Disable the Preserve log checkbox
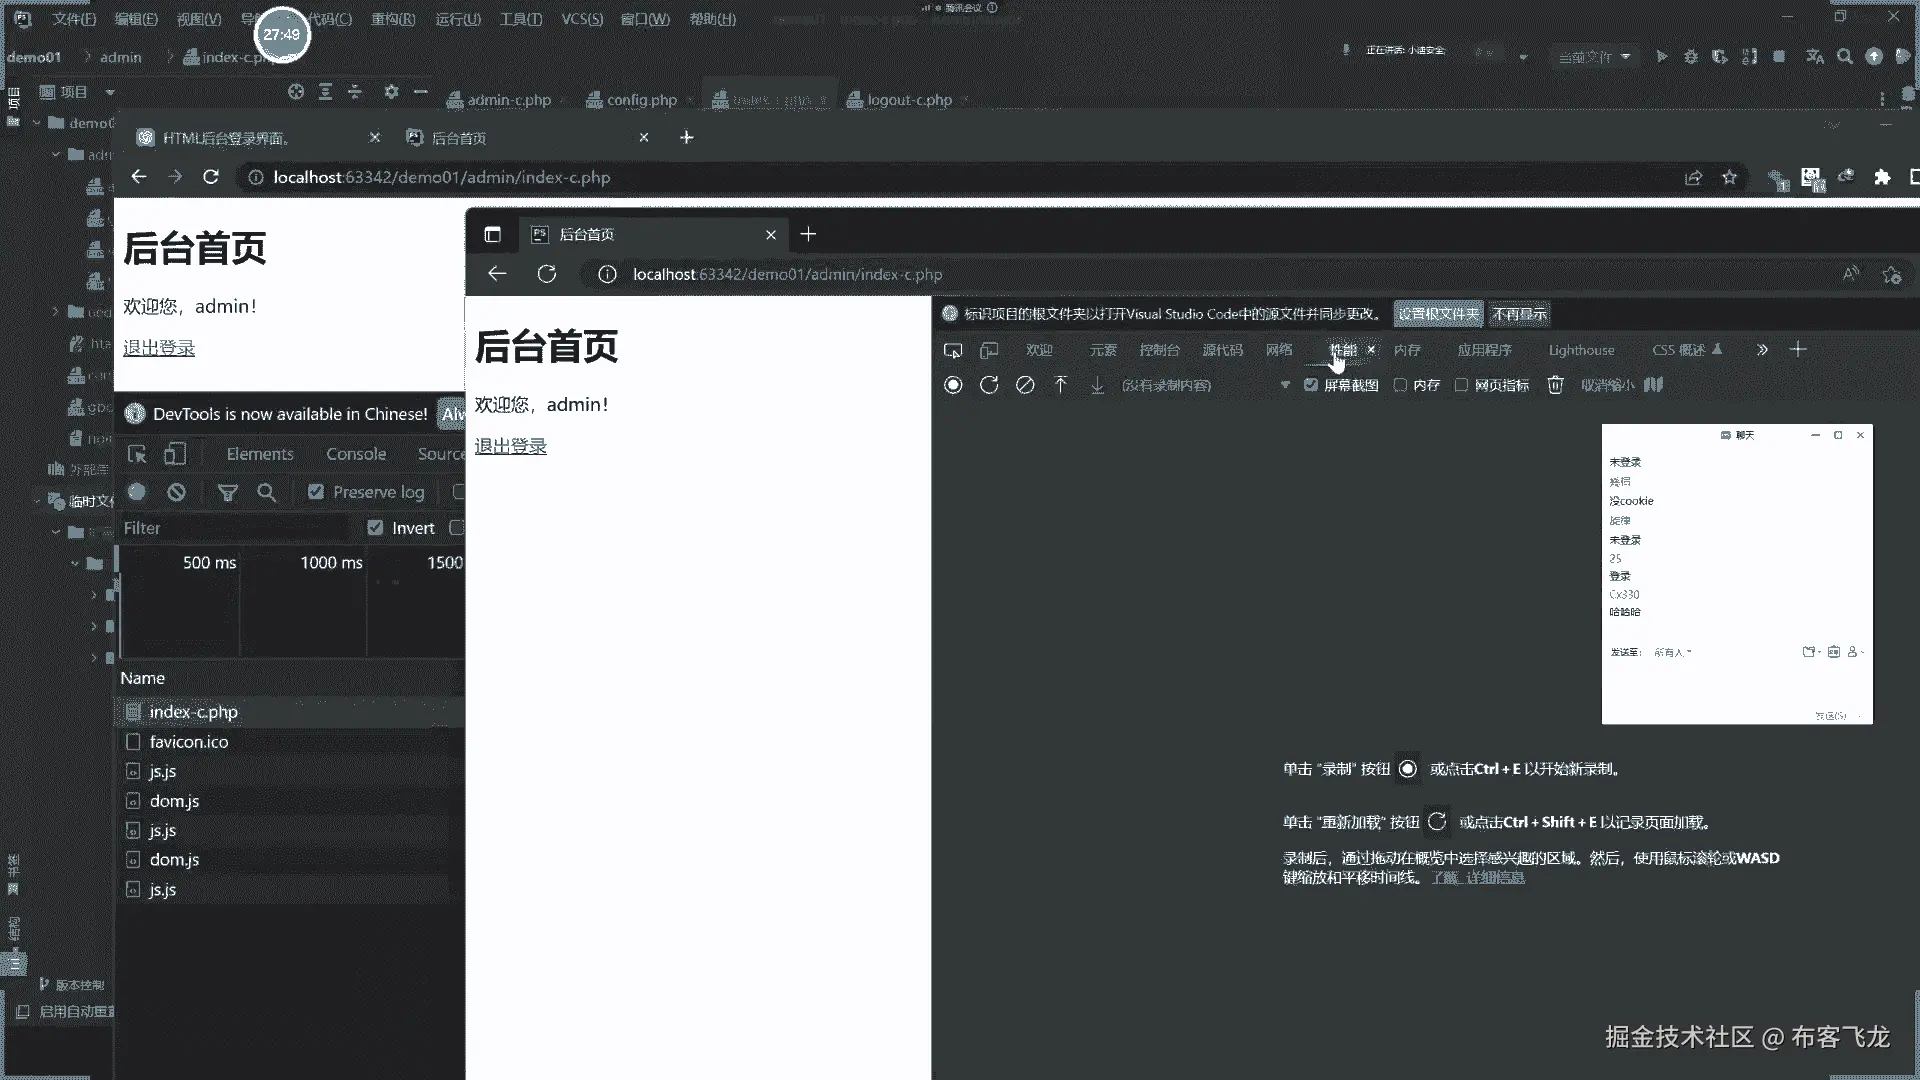The image size is (1920, 1080). 316,492
